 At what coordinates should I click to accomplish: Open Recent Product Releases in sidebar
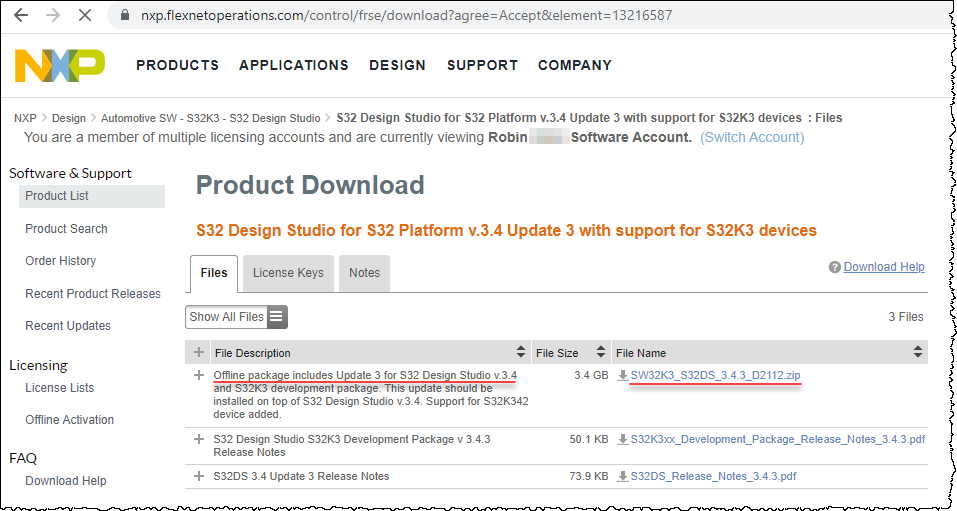(93, 294)
